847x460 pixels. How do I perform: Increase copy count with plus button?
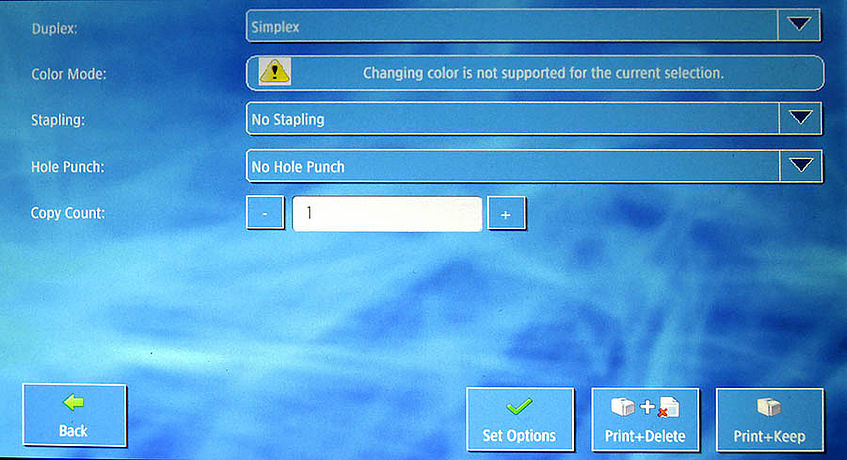(x=506, y=214)
